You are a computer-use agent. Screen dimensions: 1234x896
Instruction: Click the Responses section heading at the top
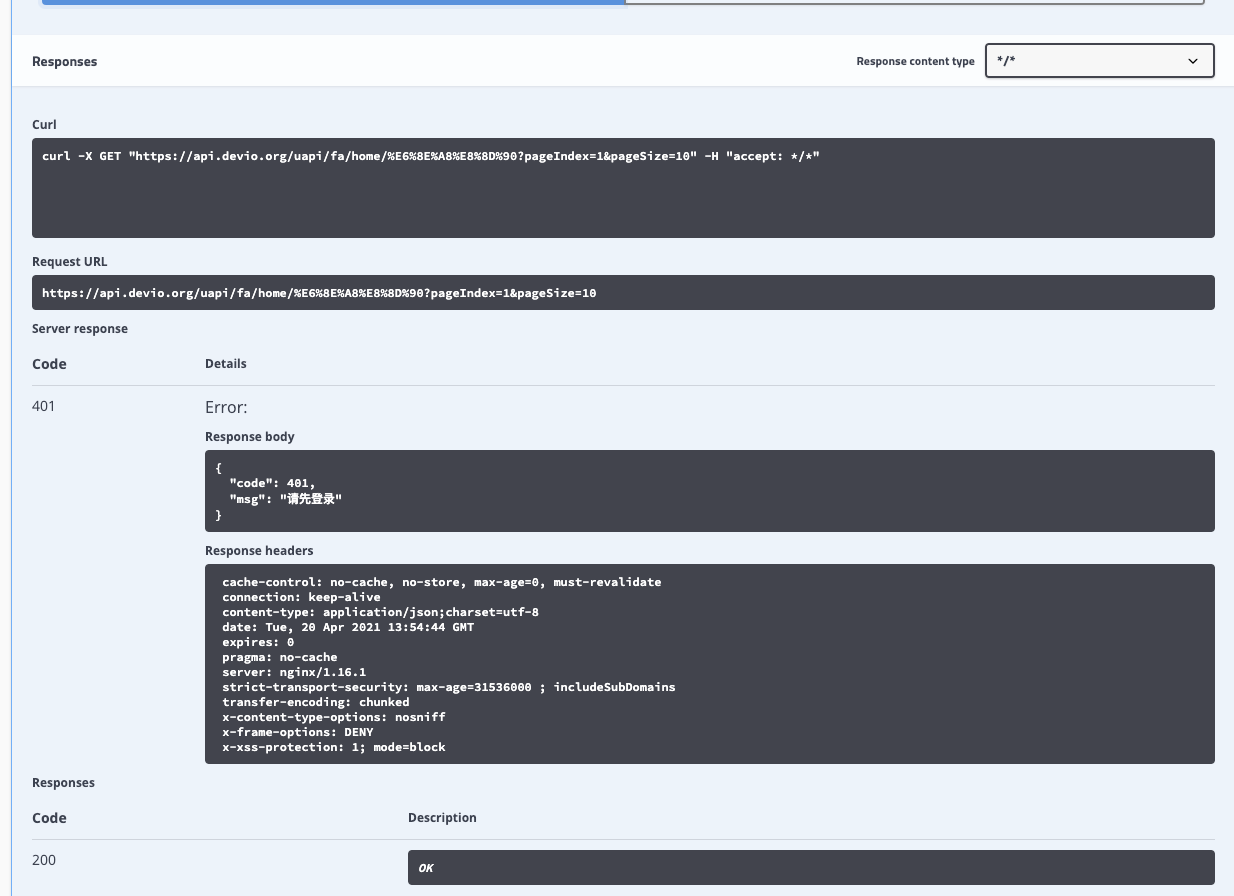65,62
